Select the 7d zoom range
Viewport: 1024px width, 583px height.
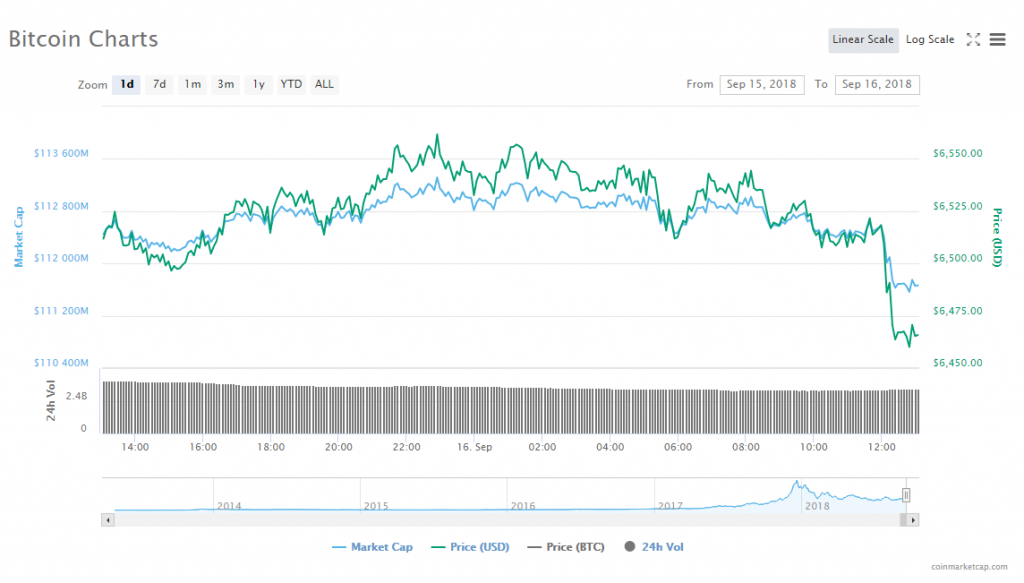[x=159, y=85]
